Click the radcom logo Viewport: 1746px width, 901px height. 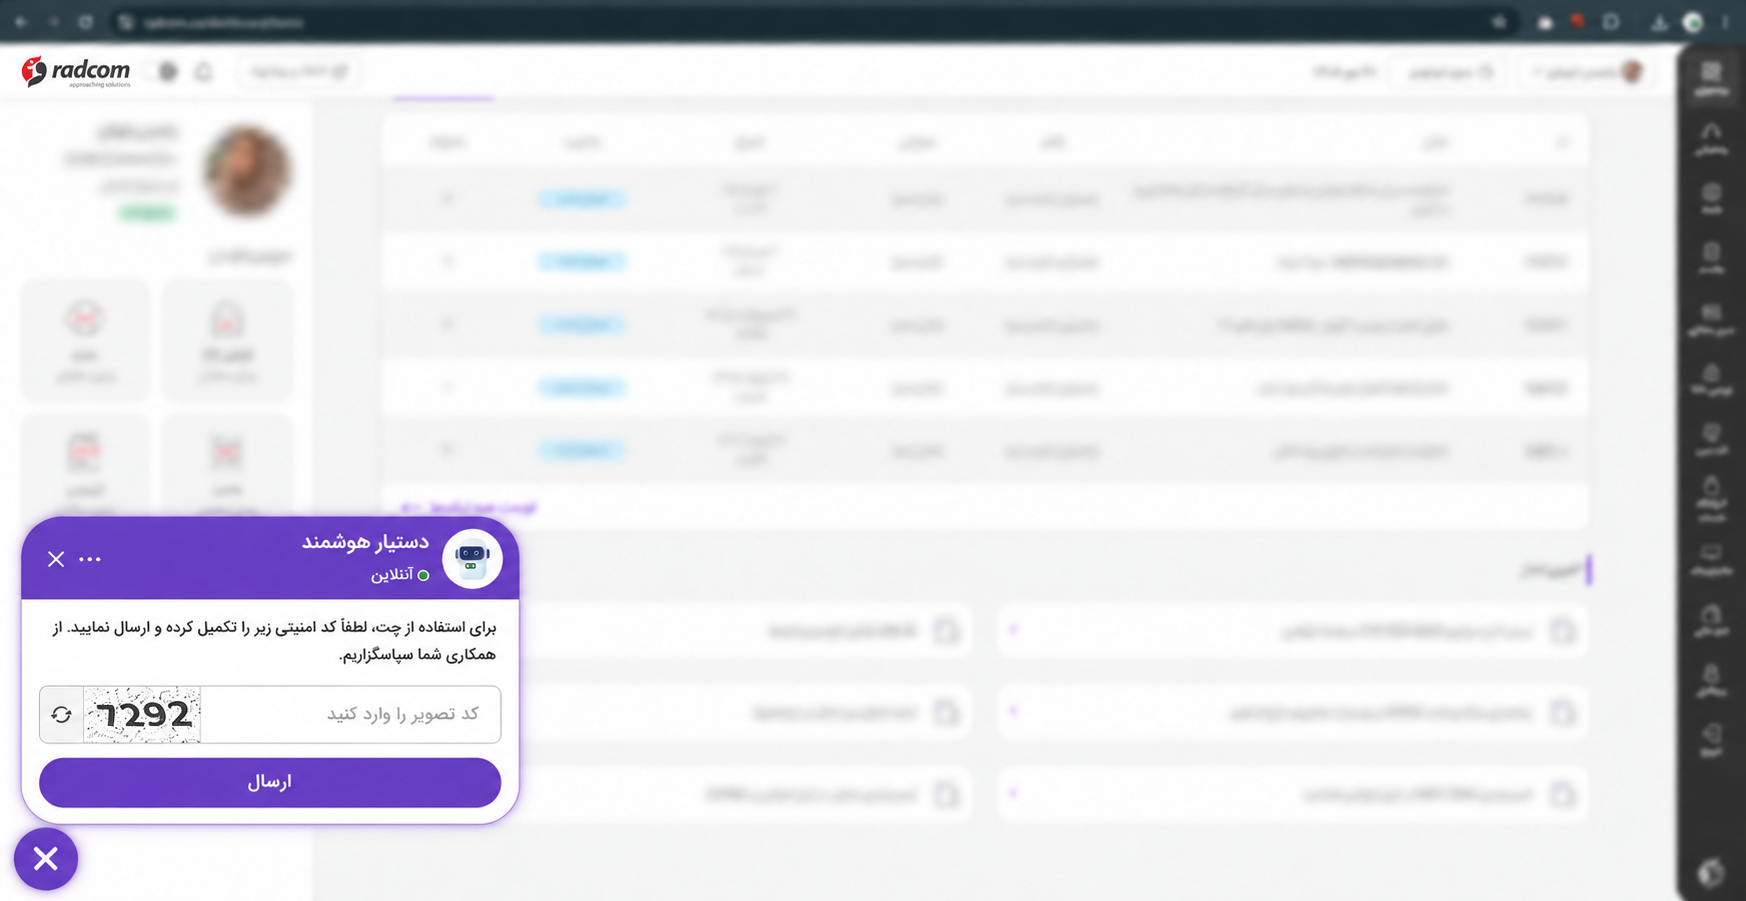76,72
